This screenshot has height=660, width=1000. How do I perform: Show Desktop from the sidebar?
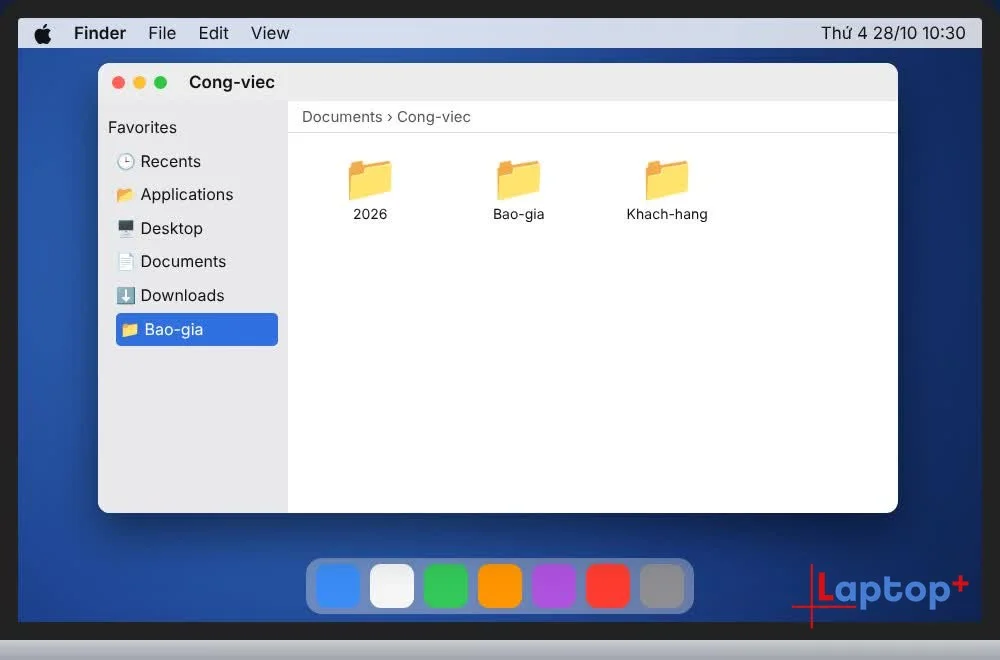point(196,228)
